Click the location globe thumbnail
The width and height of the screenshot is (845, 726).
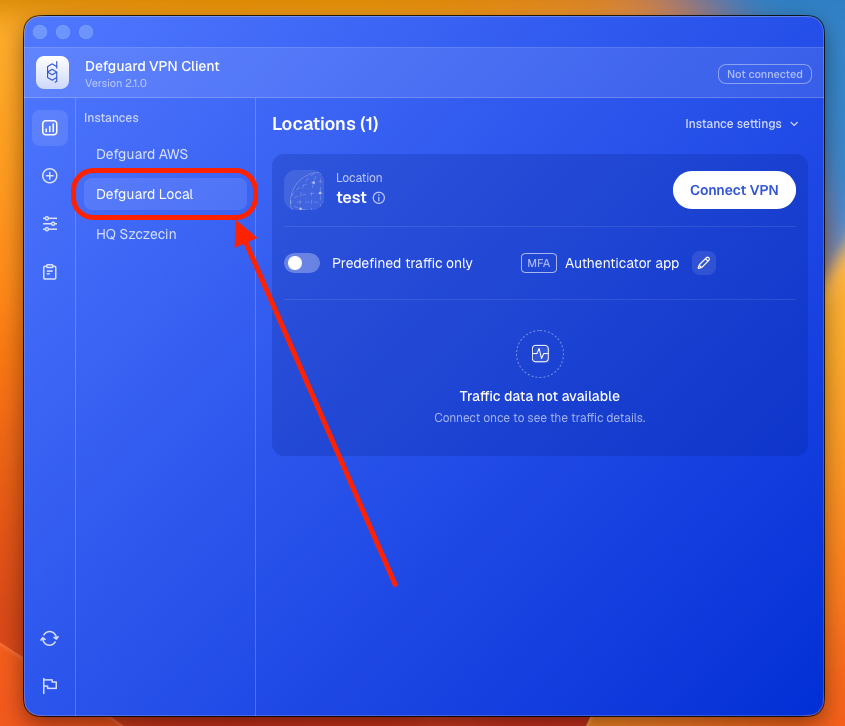[304, 190]
